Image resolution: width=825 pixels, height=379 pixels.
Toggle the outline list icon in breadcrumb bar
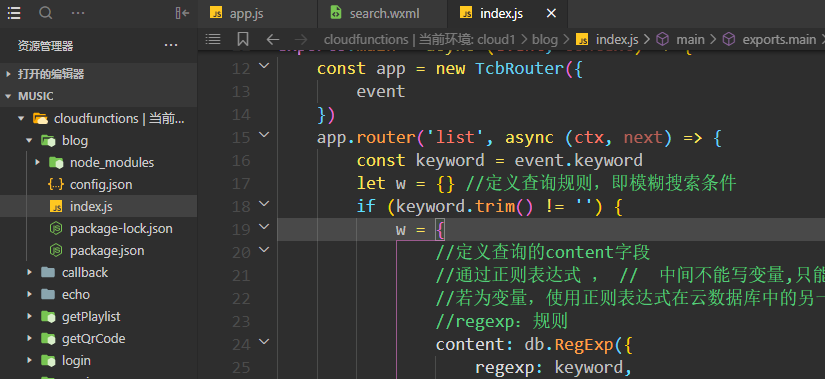213,39
